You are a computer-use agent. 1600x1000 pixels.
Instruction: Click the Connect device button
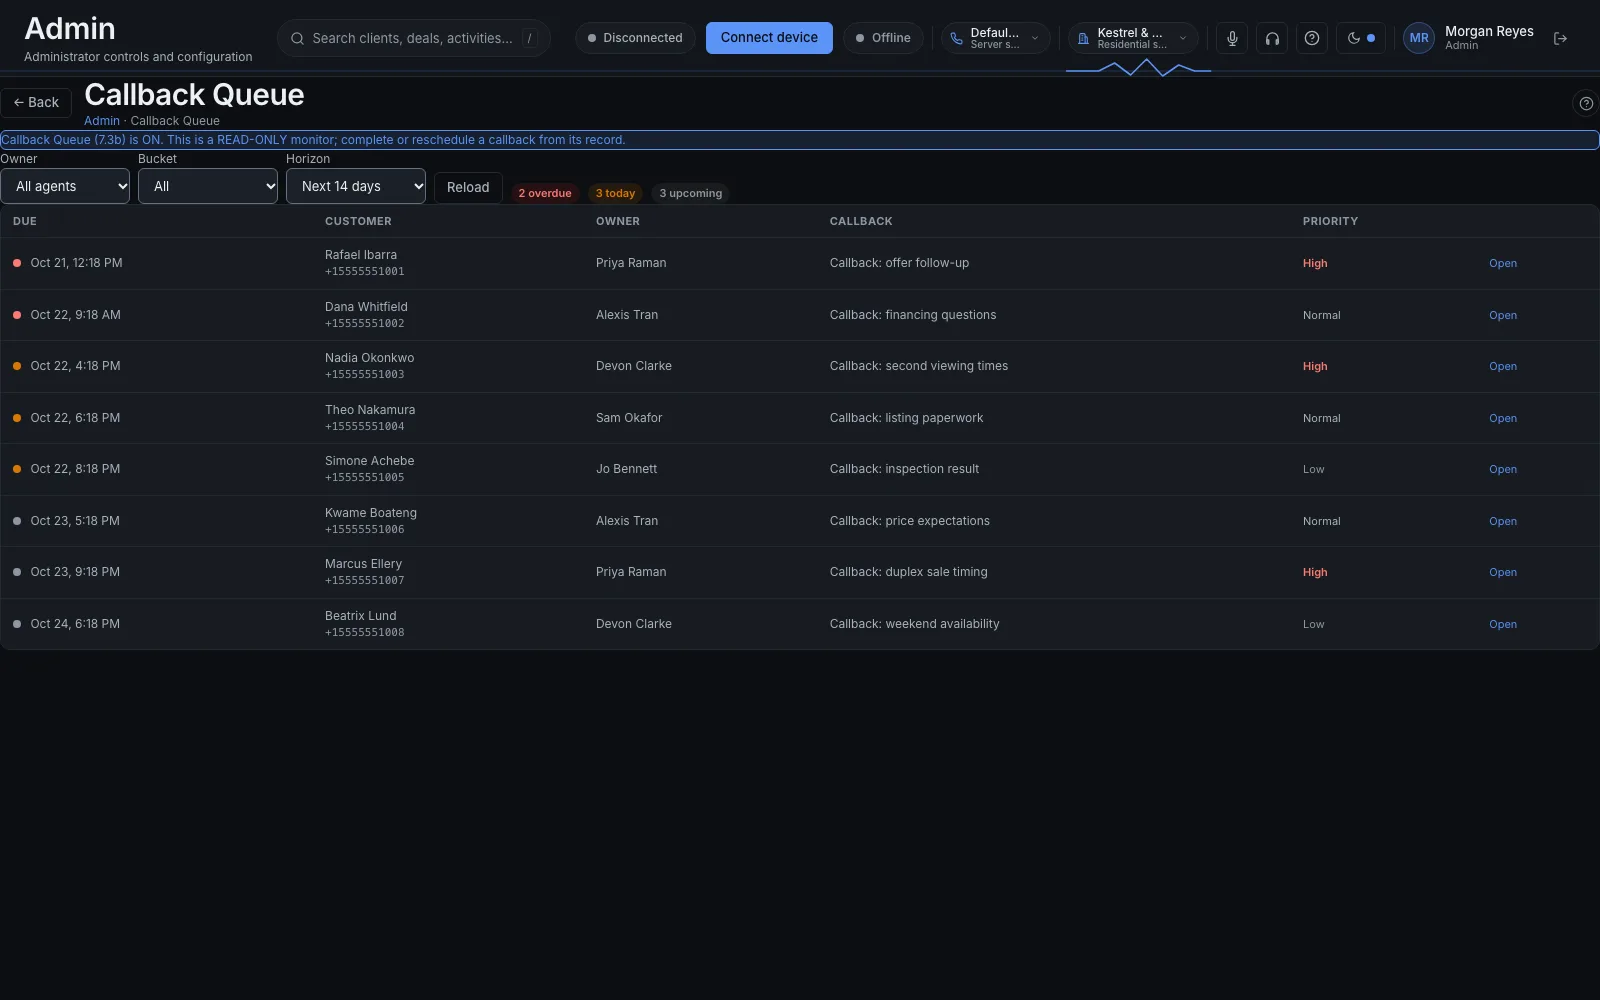[x=769, y=38]
